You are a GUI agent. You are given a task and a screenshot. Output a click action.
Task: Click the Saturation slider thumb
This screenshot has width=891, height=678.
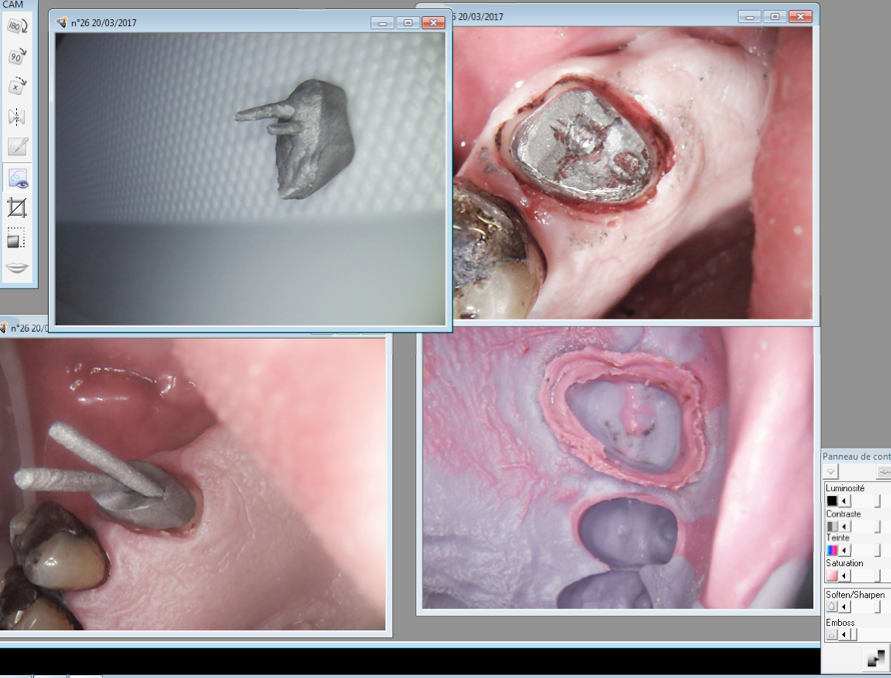(879, 576)
